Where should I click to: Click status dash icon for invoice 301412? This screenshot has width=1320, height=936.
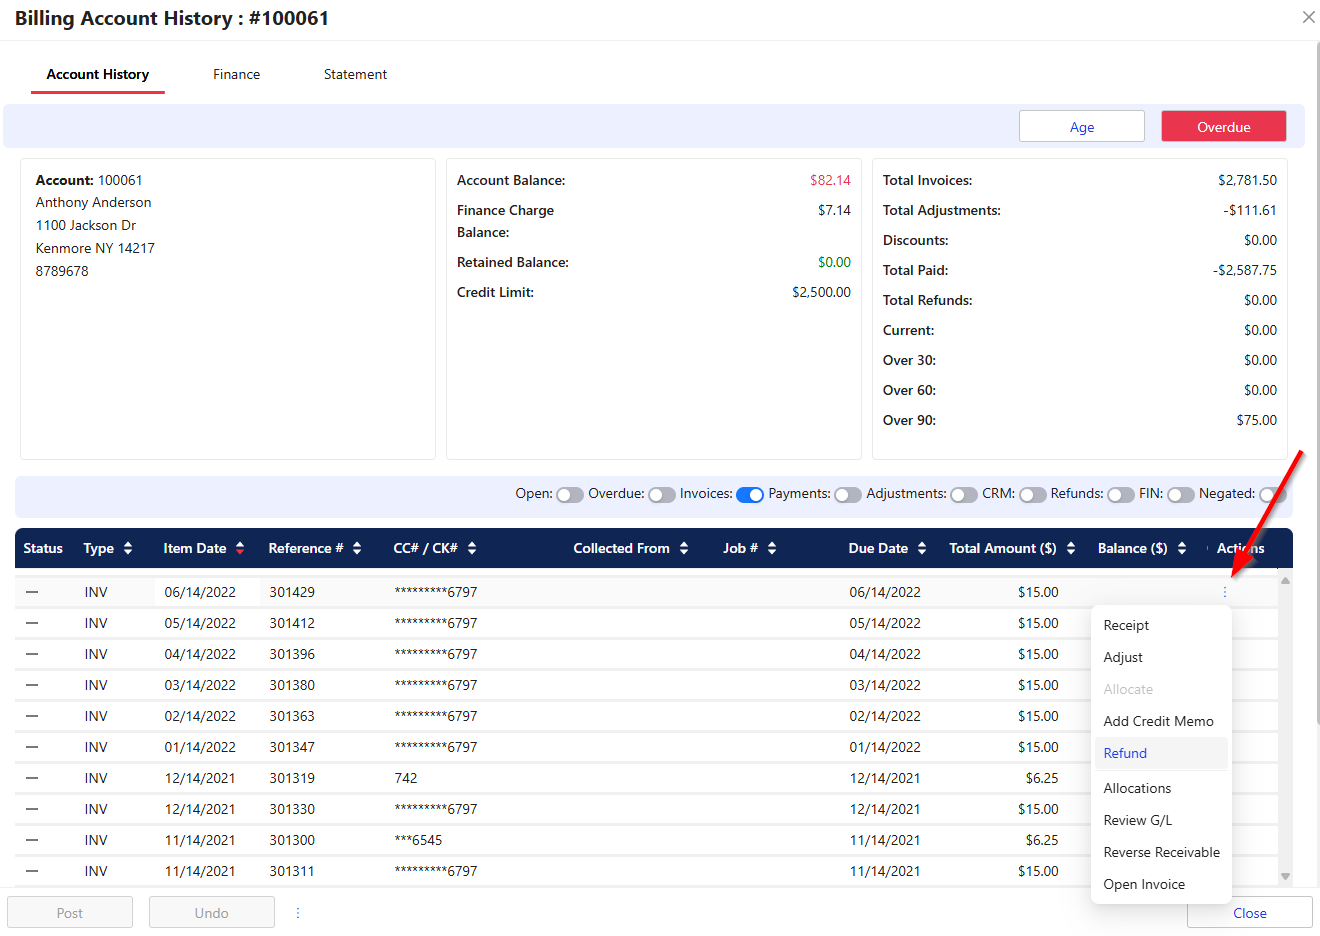click(x=32, y=623)
